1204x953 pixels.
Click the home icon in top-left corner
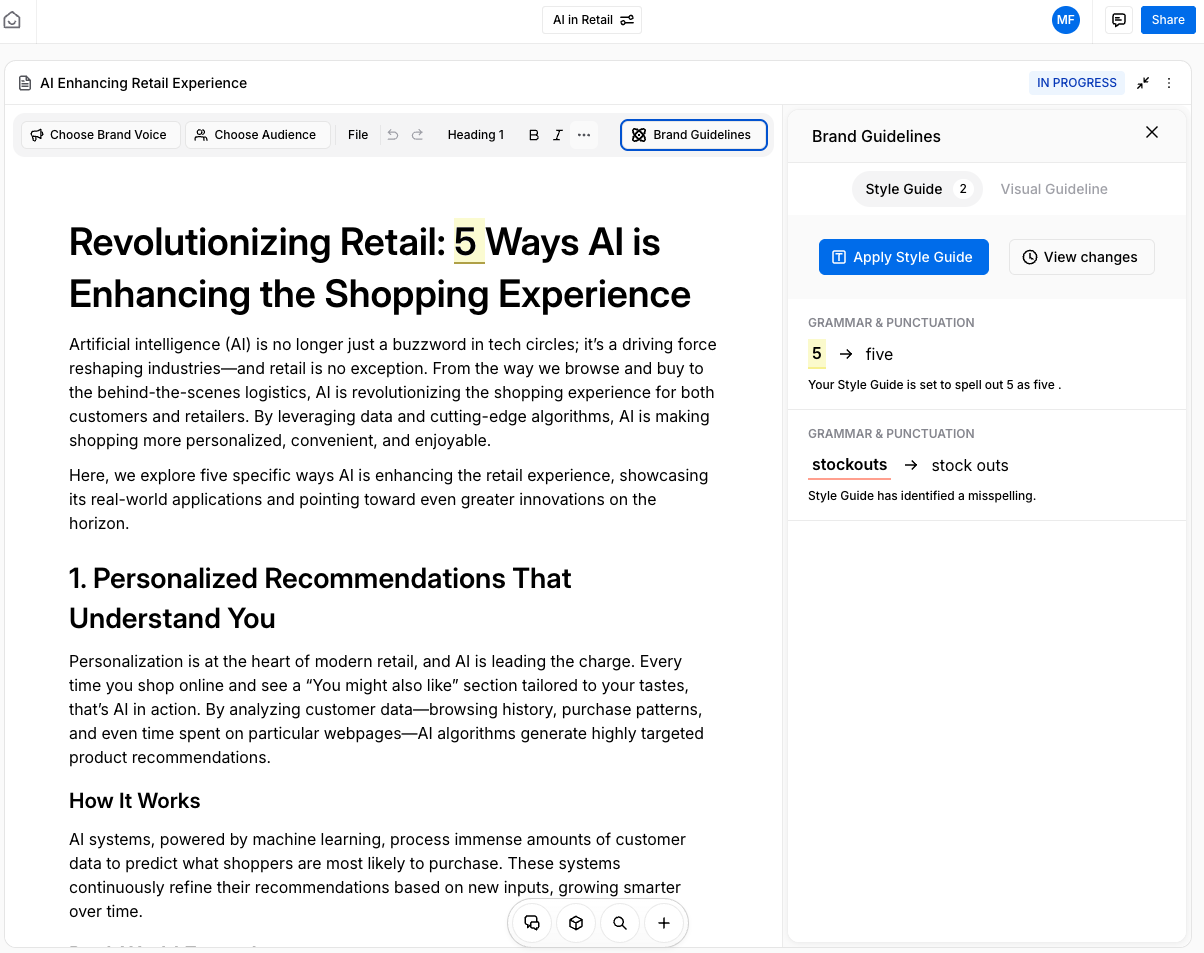click(12, 20)
